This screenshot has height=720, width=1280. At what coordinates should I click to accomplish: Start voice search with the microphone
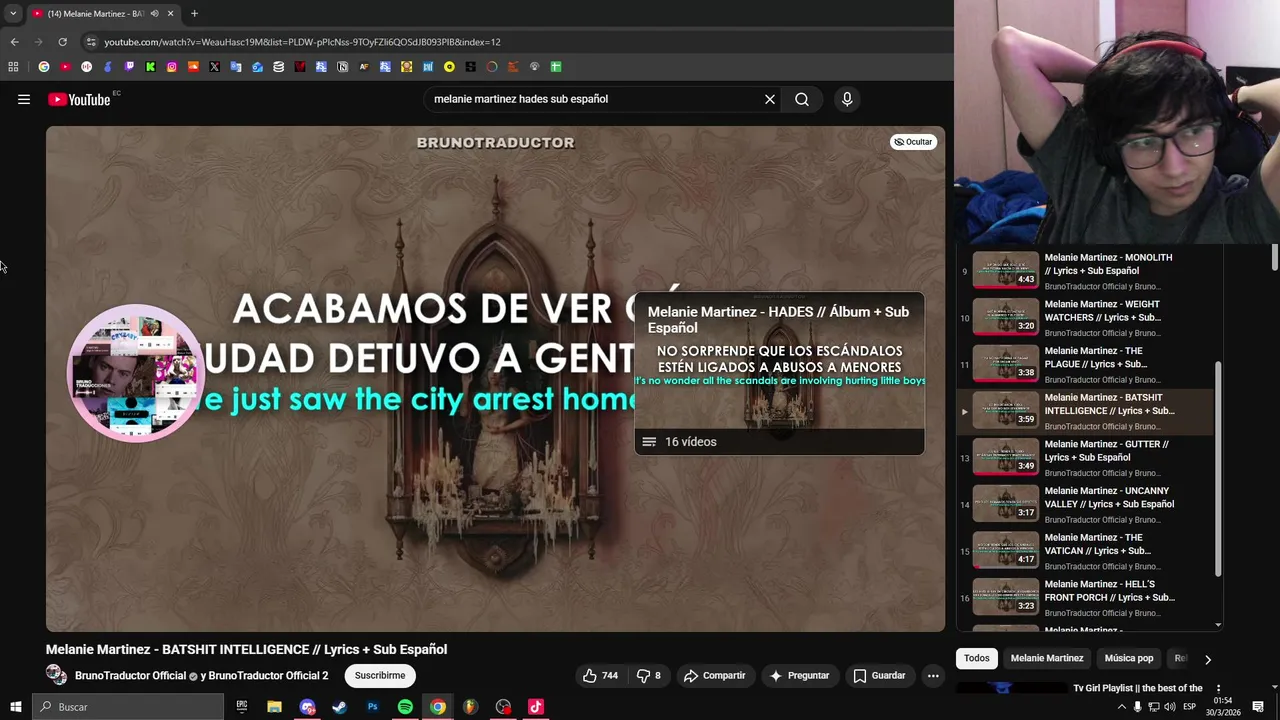click(847, 99)
